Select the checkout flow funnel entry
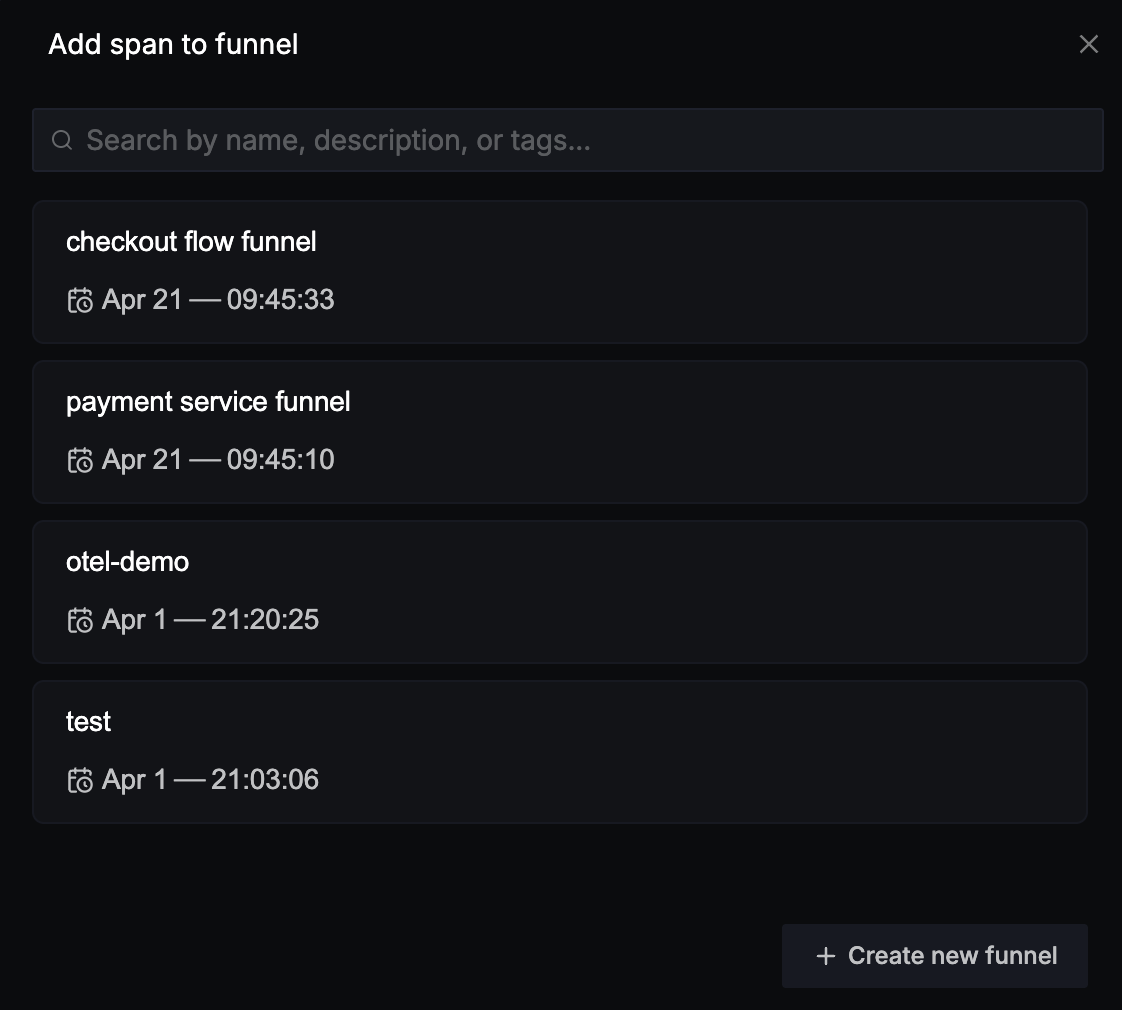The image size is (1122, 1010). (x=560, y=272)
